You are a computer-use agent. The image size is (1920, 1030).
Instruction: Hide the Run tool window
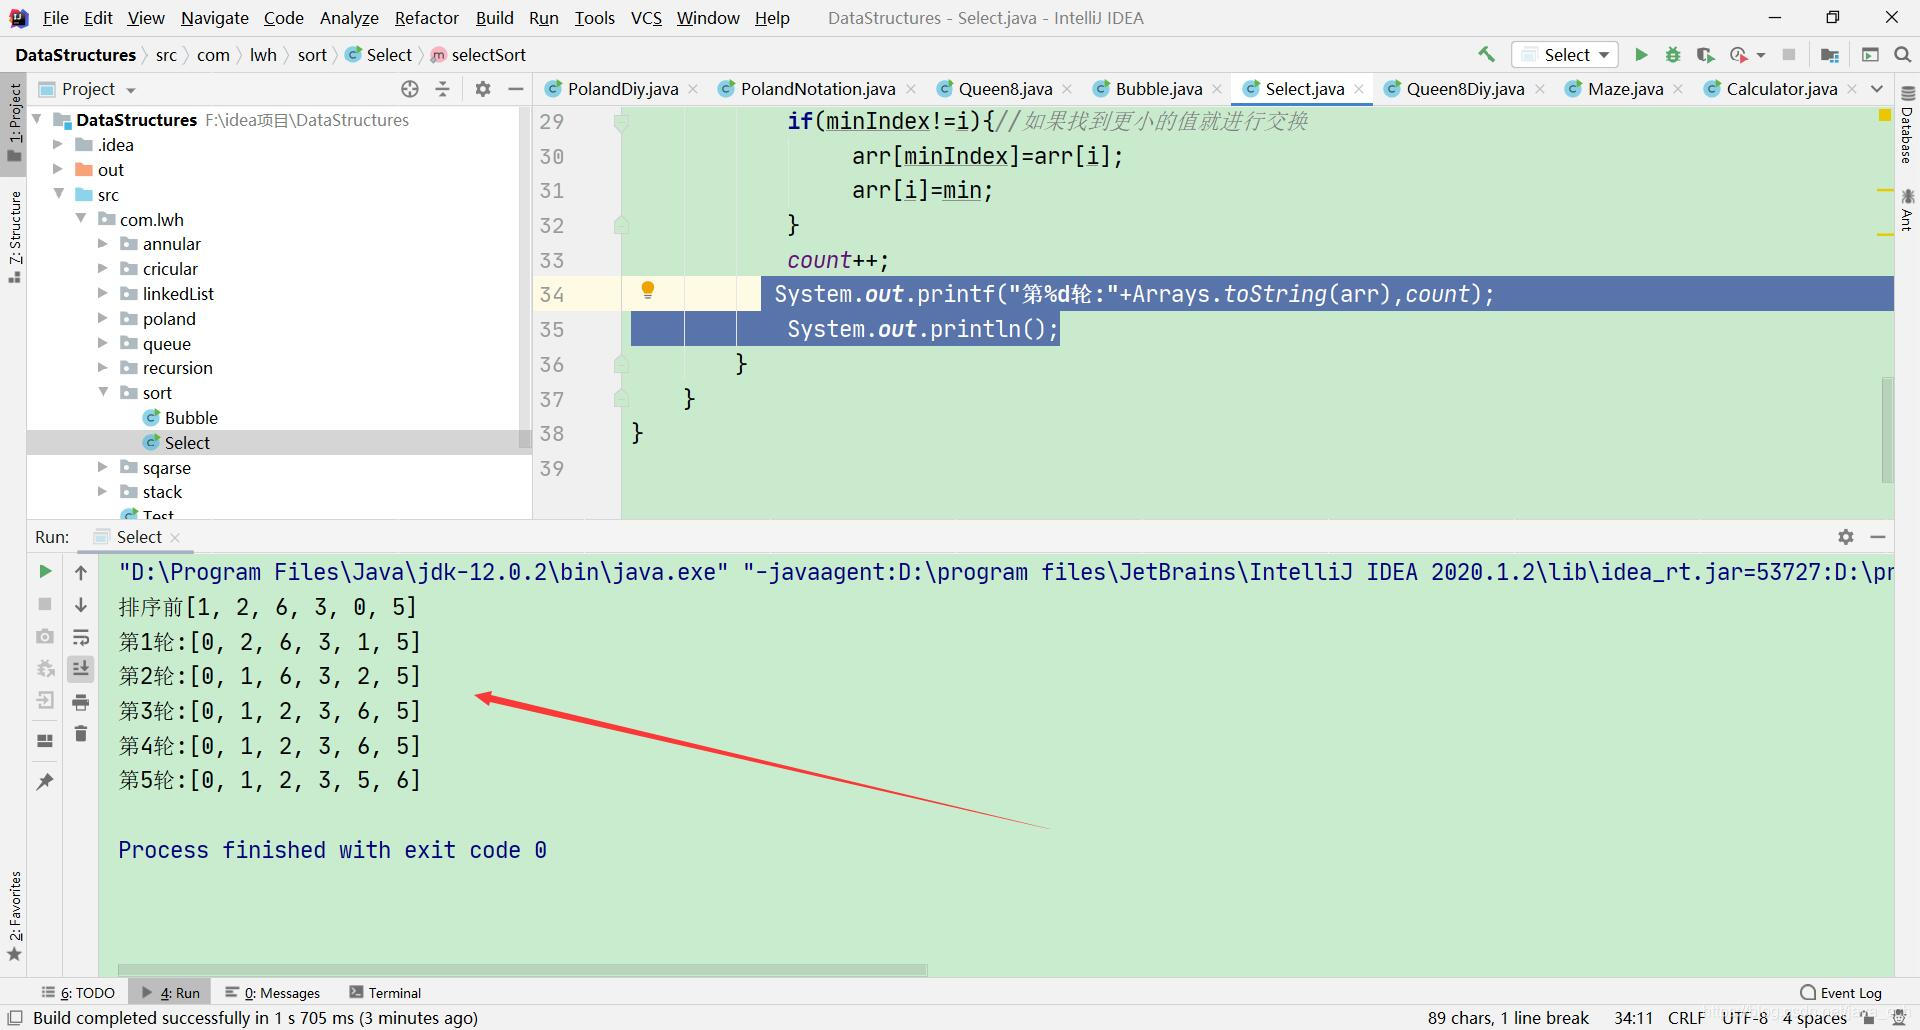1878,537
